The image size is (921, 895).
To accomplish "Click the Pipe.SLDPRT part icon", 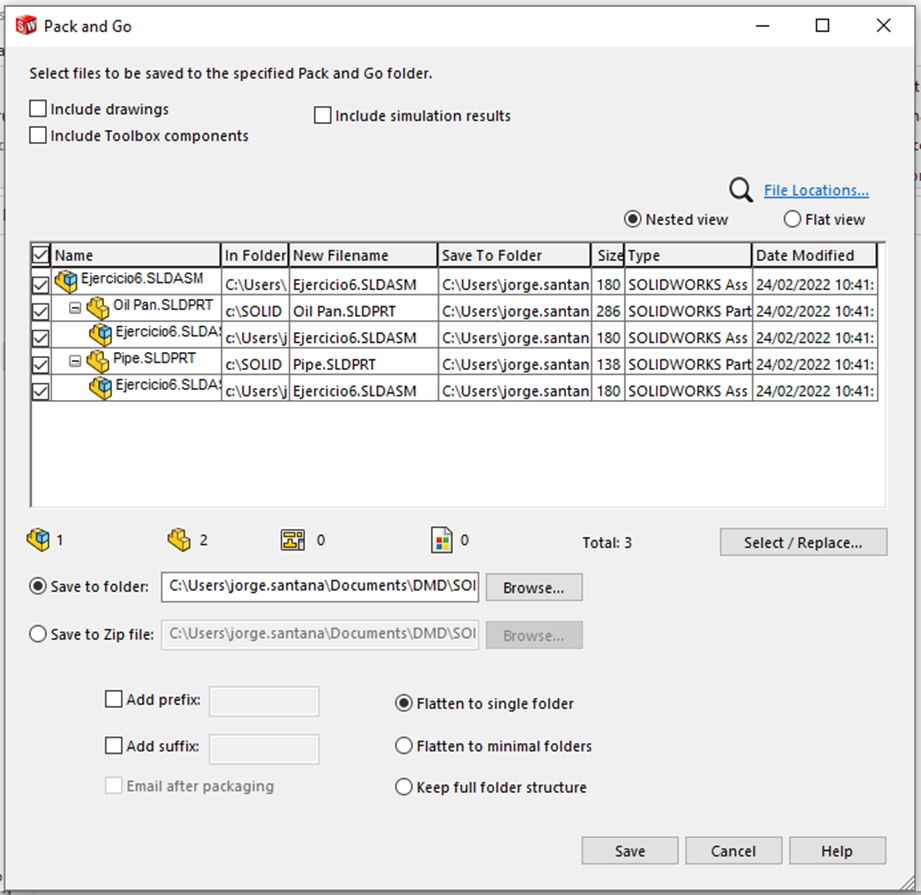I will click(x=98, y=361).
